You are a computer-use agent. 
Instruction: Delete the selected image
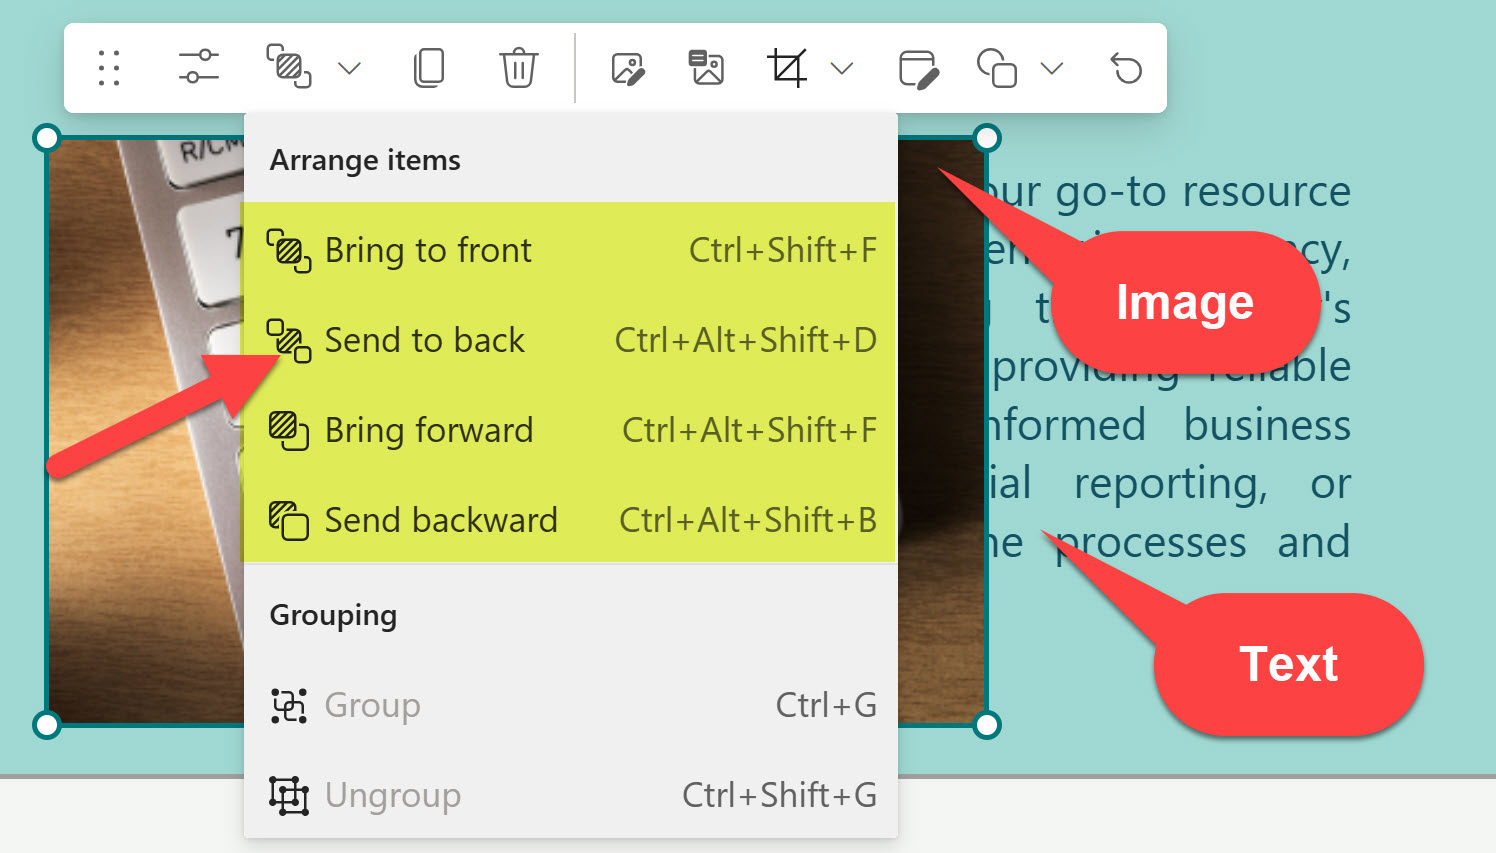(518, 68)
